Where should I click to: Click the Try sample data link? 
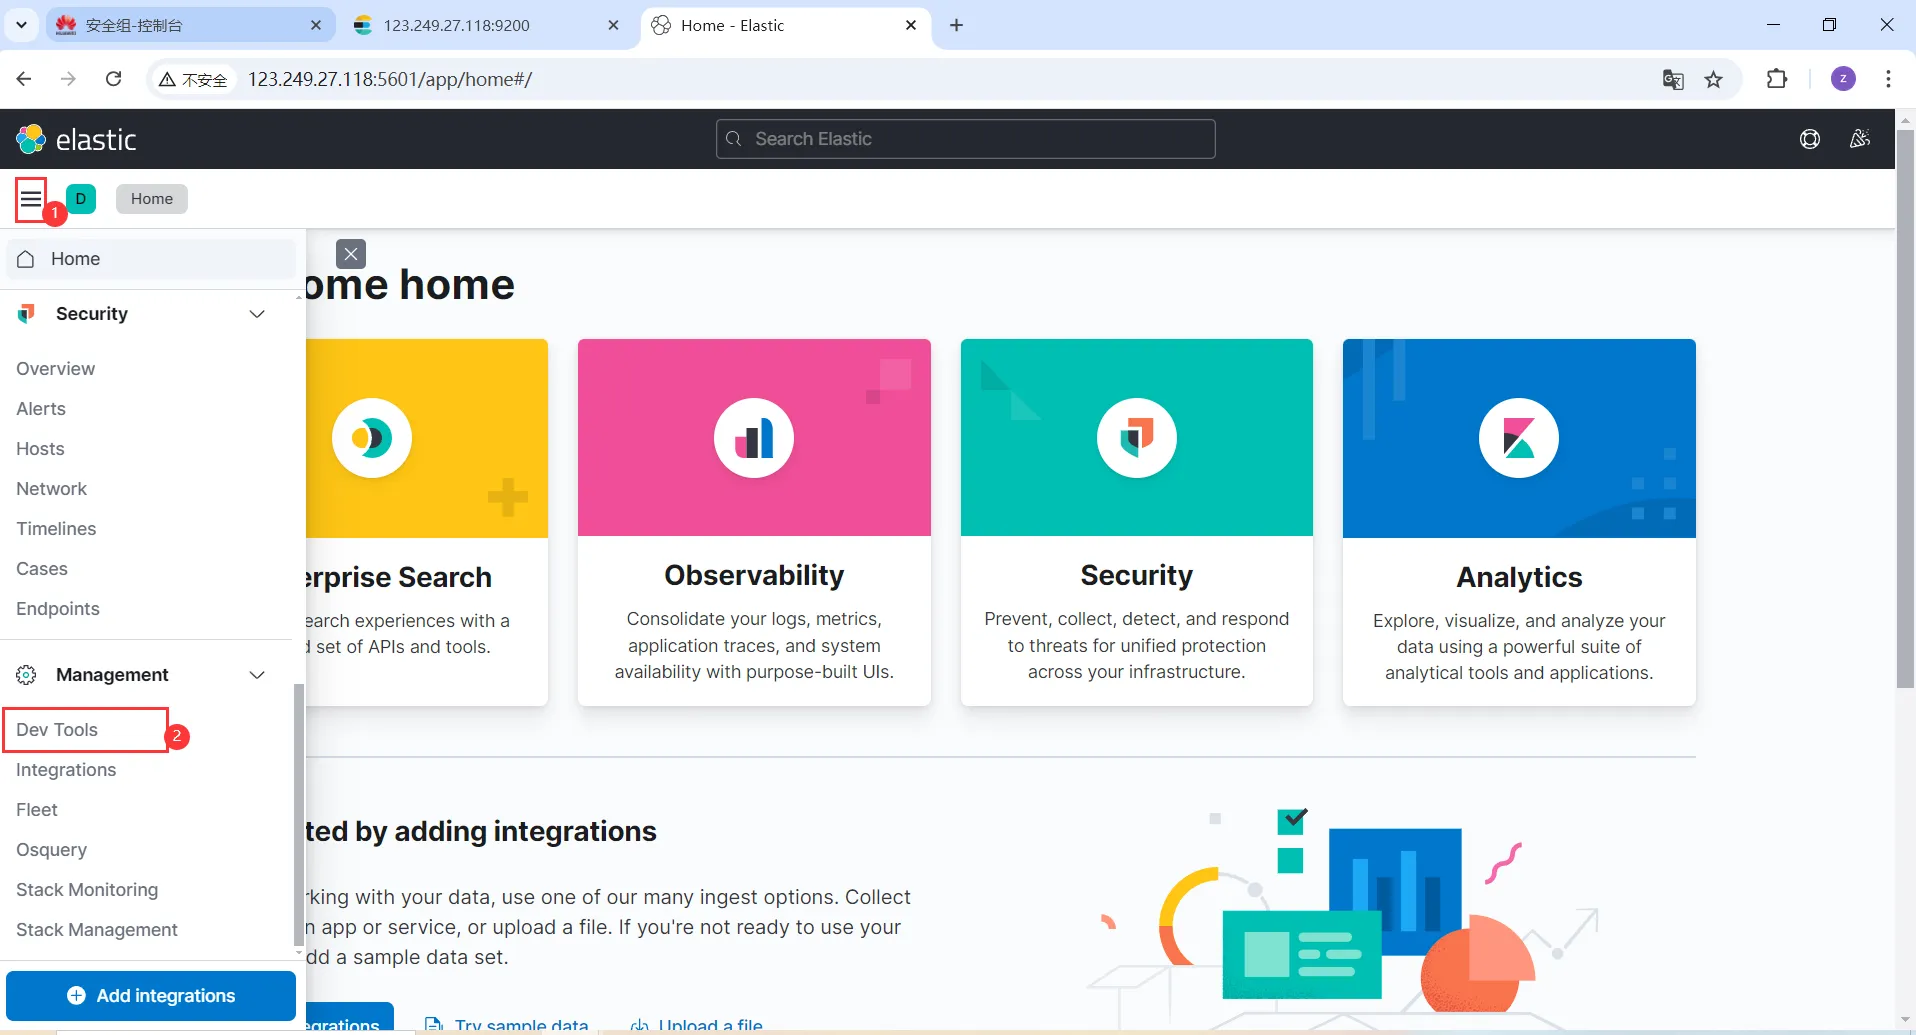(x=506, y=1025)
